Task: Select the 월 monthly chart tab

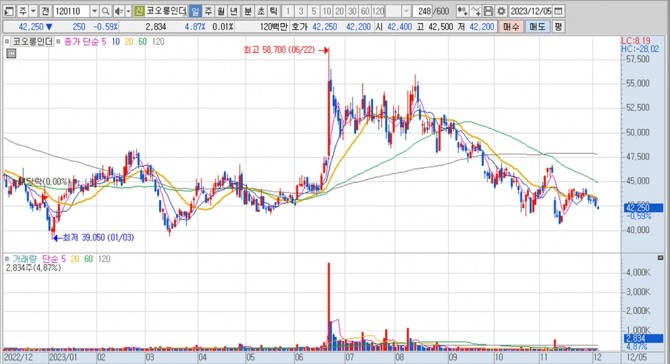Action: (220, 11)
